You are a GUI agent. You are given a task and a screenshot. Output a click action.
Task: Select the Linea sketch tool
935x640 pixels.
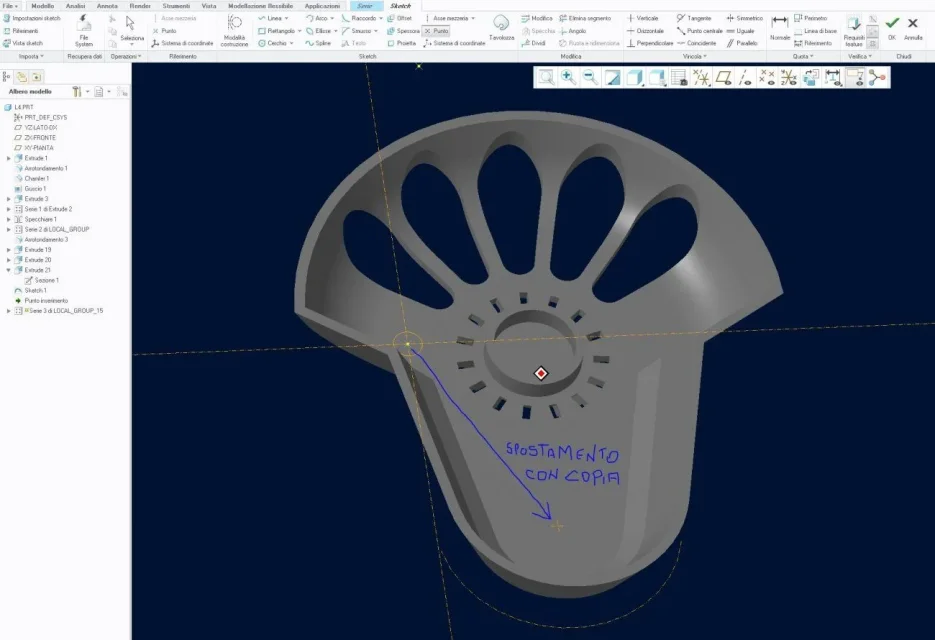click(270, 18)
